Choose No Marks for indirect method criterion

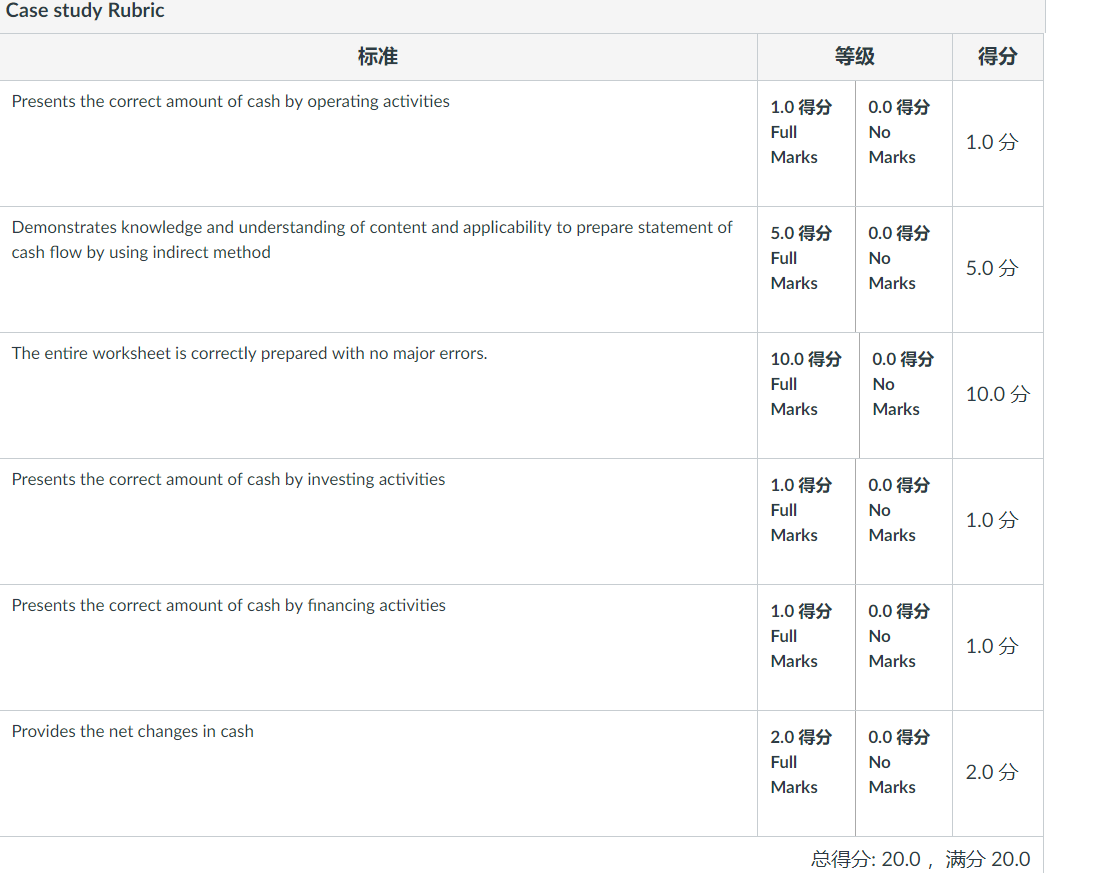coord(904,269)
